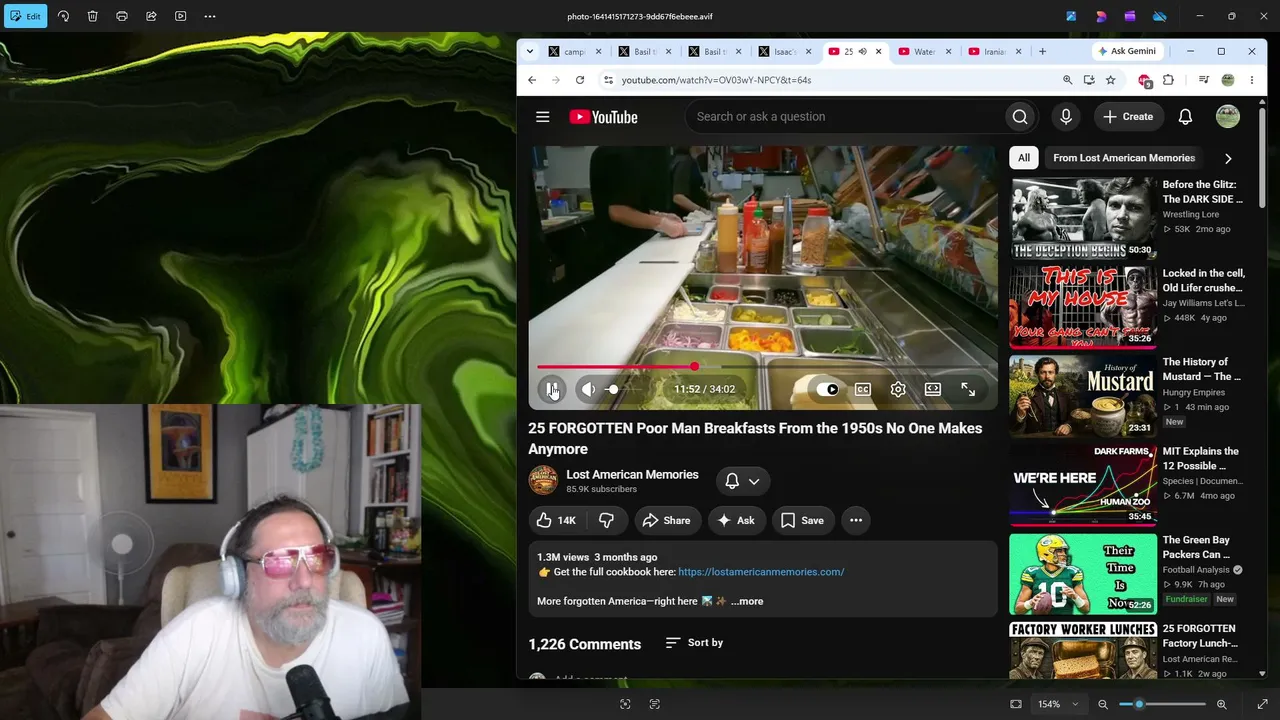The image size is (1280, 720).
Task: Start voice search with the microphone
Action: point(1066,117)
